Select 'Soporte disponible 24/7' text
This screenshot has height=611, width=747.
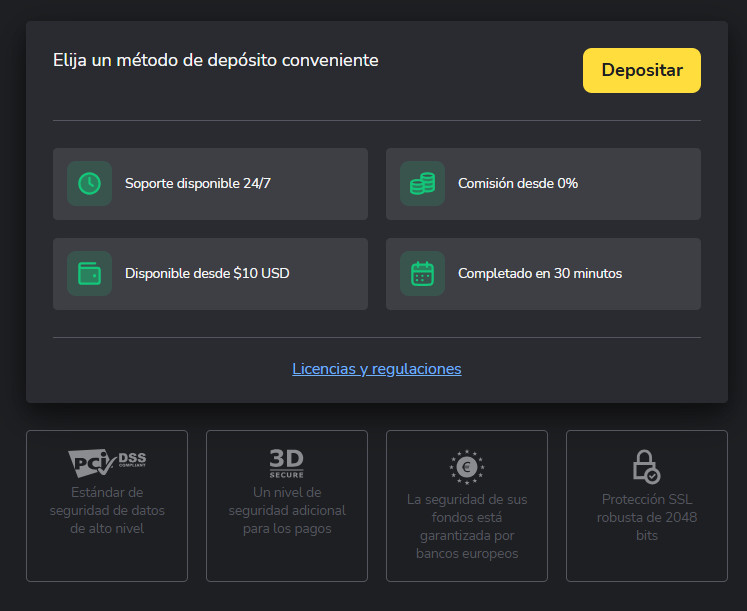tap(198, 183)
